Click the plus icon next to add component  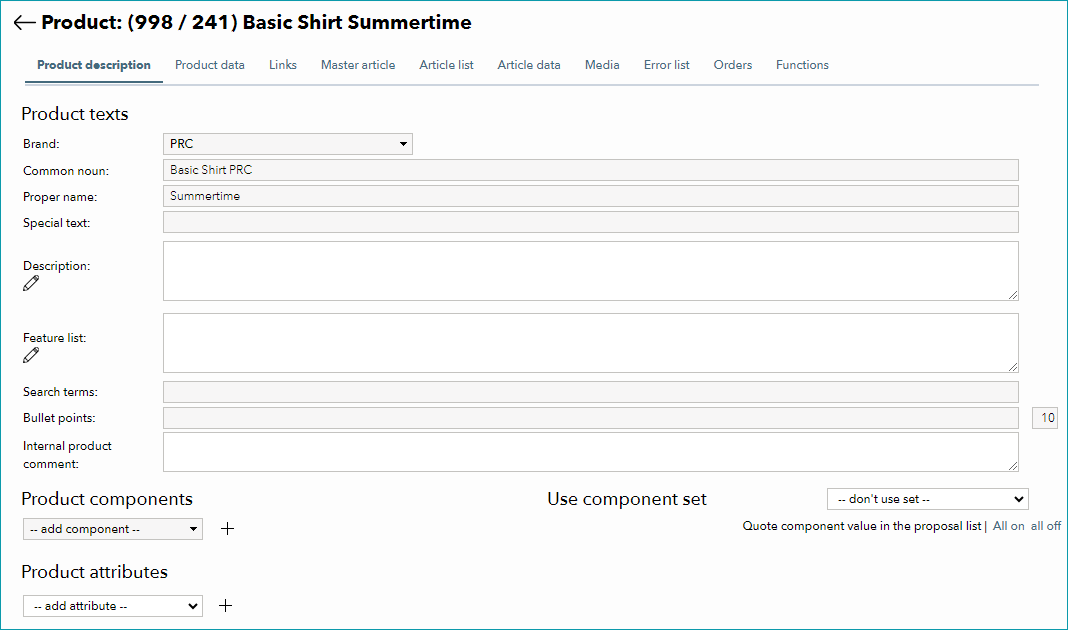(227, 529)
